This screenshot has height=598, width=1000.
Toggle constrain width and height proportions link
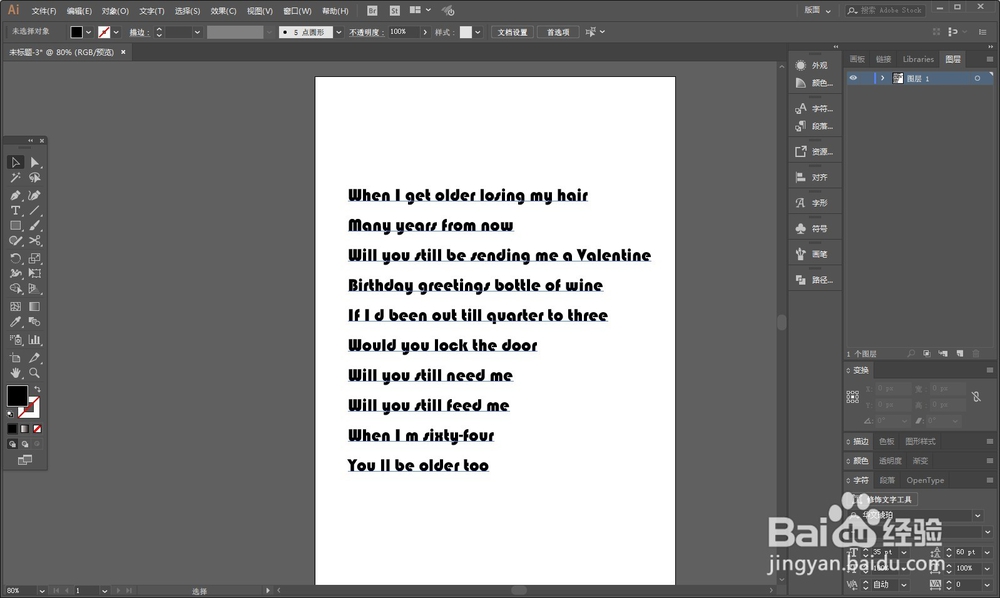(x=976, y=397)
